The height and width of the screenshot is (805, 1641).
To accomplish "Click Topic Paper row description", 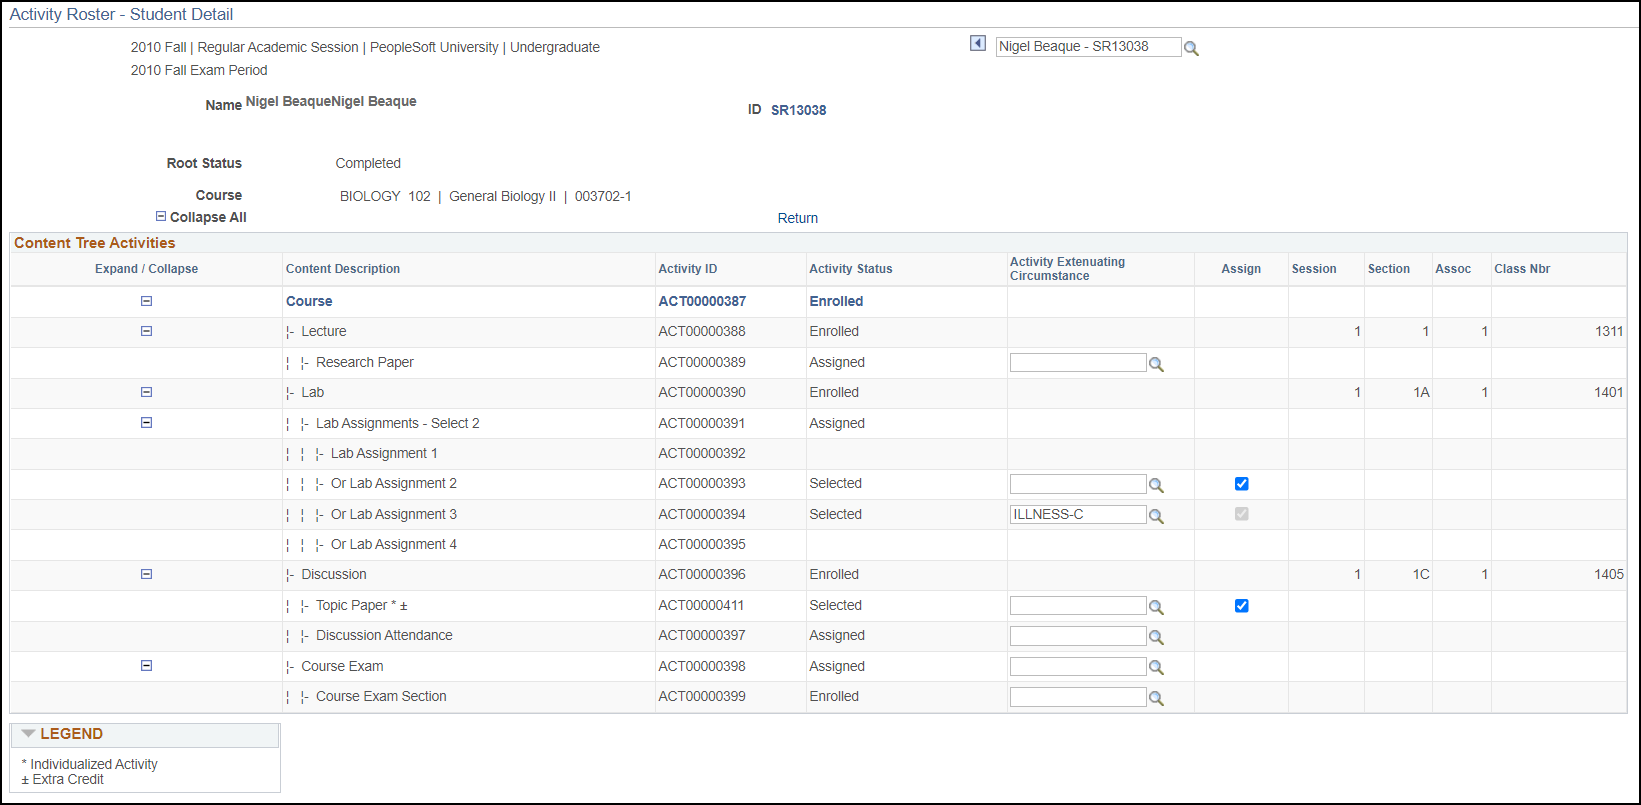I will click(x=362, y=605).
